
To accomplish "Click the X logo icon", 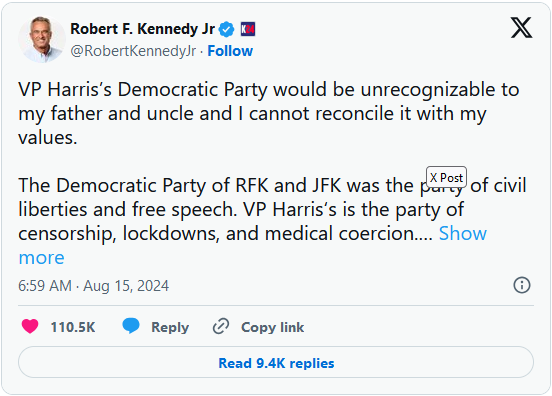I will [x=521, y=27].
